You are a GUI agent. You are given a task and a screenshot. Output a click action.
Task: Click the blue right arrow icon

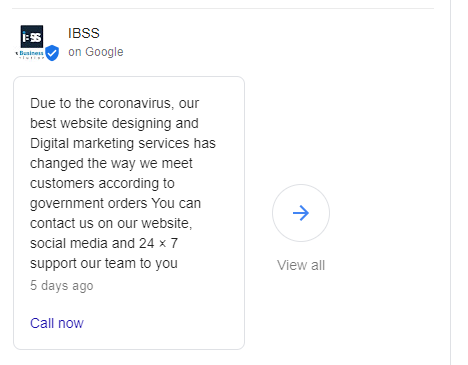click(x=301, y=213)
